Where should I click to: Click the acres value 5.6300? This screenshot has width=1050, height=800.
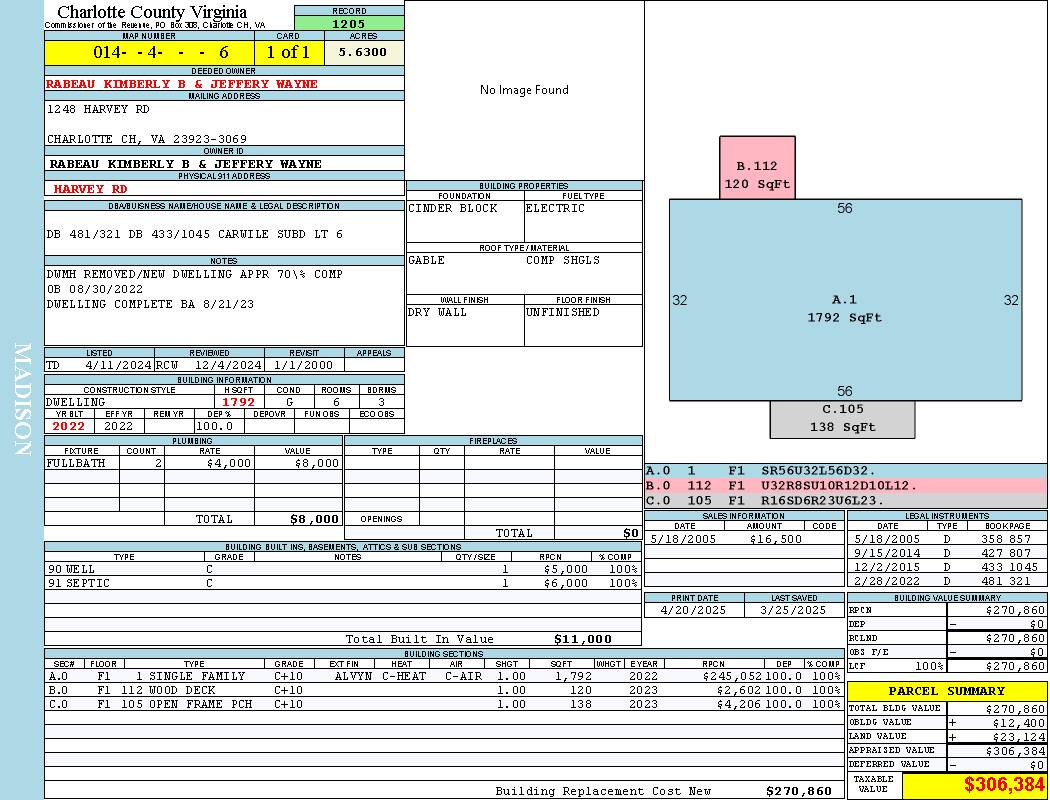pyautogui.click(x=364, y=52)
